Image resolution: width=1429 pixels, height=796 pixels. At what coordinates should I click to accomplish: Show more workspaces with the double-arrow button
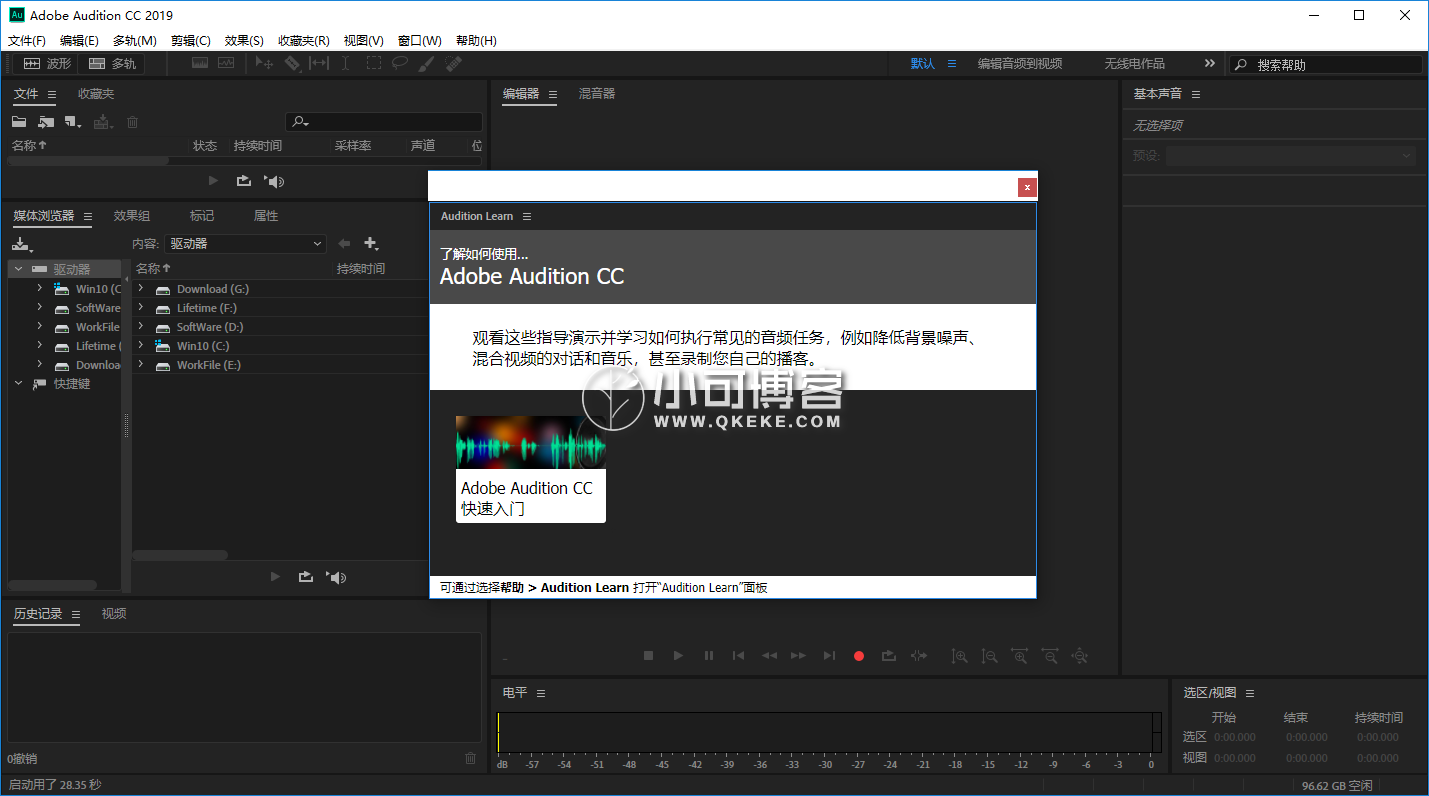[1210, 63]
